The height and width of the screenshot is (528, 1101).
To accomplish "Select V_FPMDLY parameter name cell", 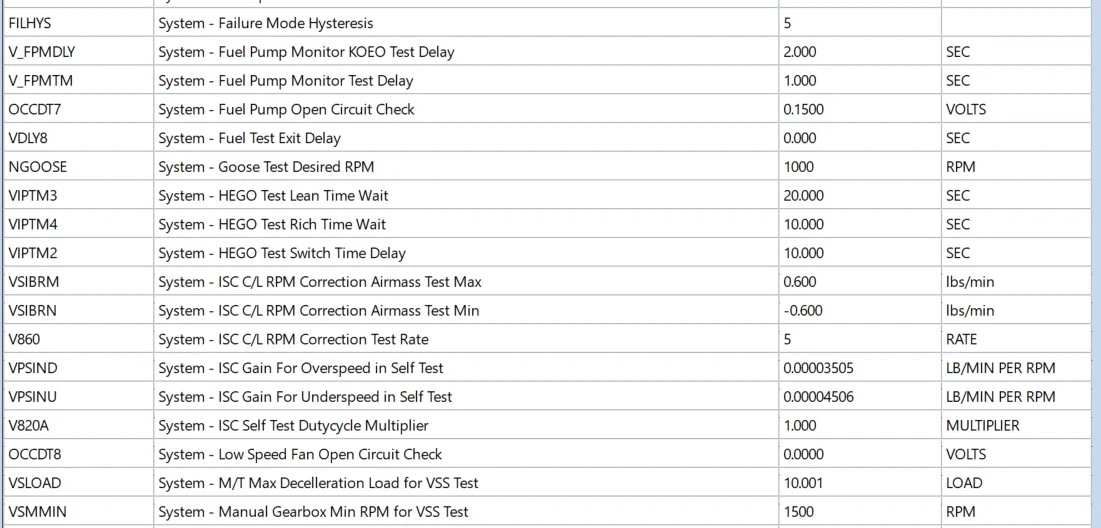I will click(x=79, y=52).
